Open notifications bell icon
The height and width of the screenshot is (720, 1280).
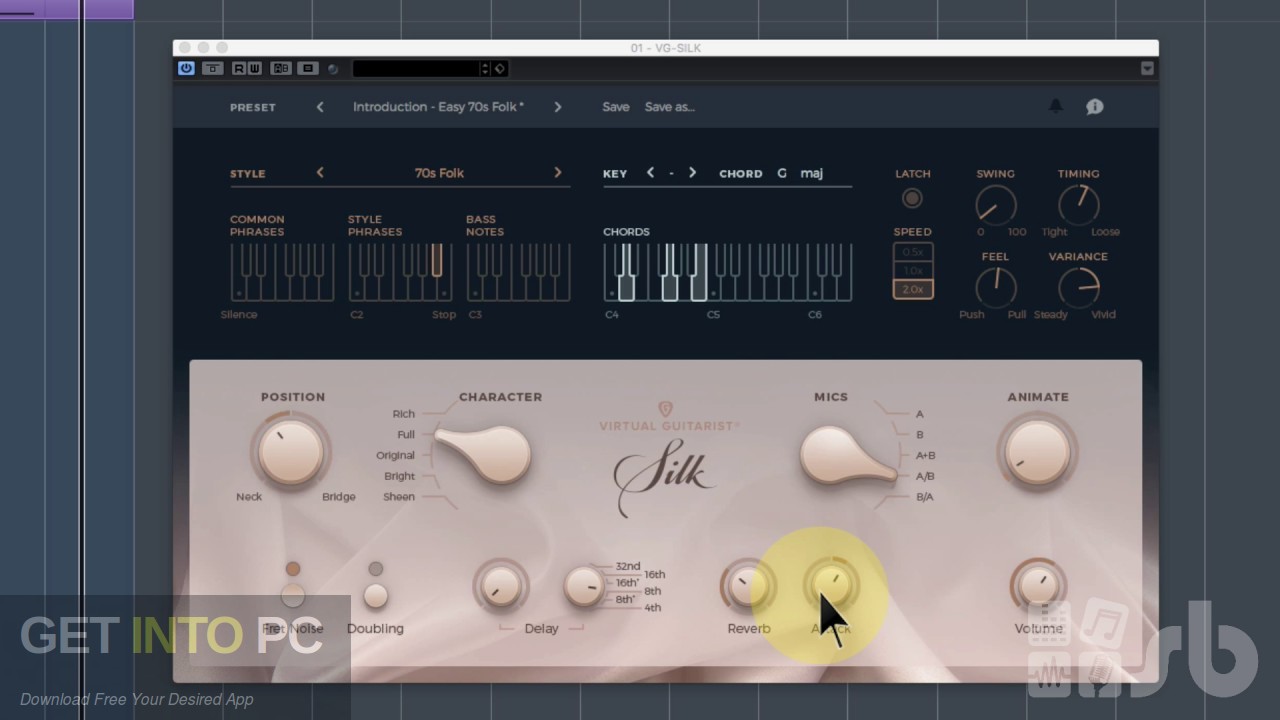[x=1055, y=106]
